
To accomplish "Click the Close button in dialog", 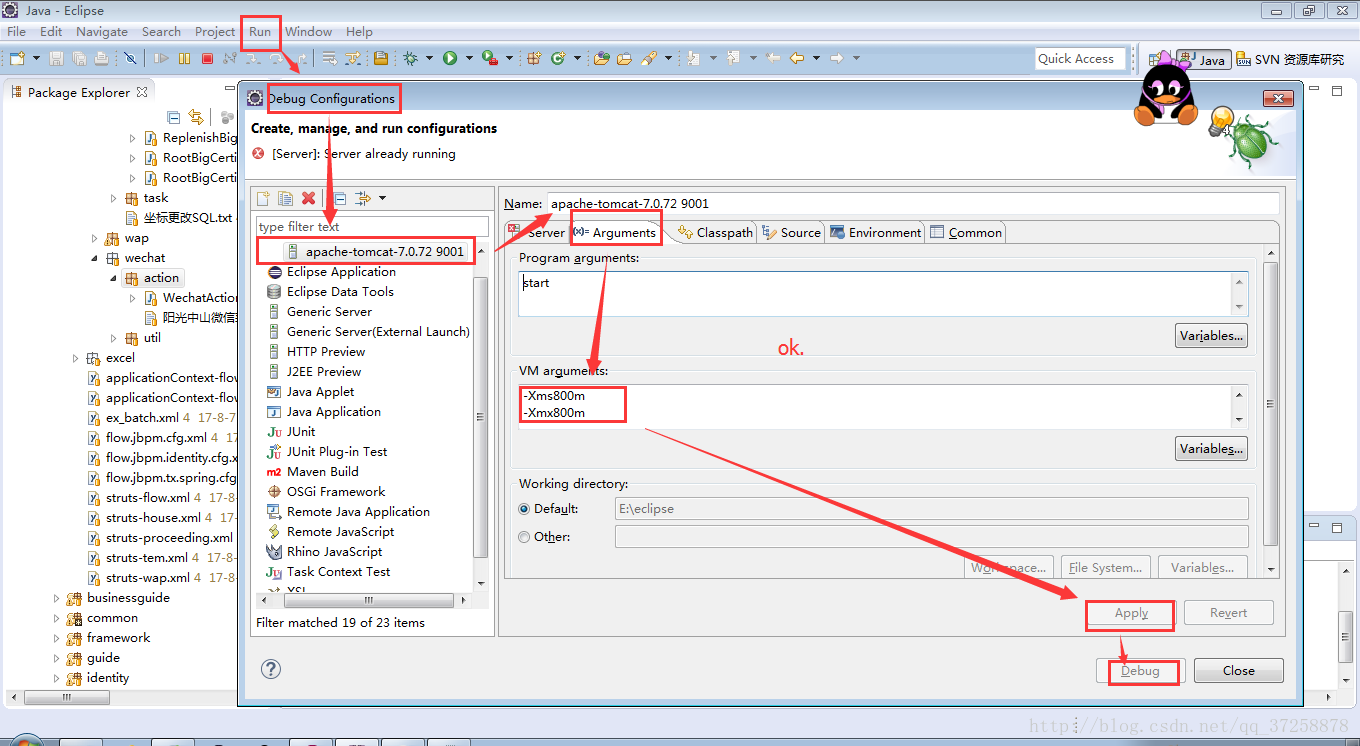I will (1238, 671).
